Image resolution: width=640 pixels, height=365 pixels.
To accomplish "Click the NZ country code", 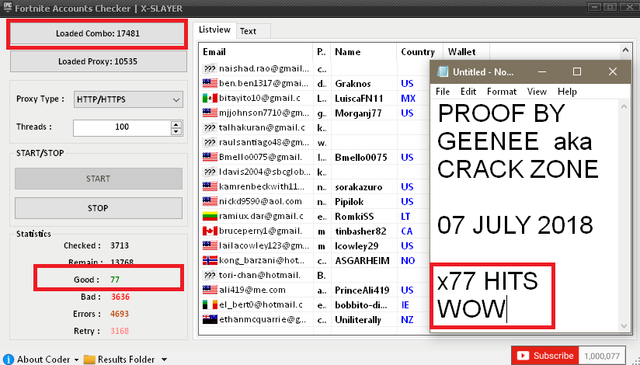I will click(x=407, y=320).
